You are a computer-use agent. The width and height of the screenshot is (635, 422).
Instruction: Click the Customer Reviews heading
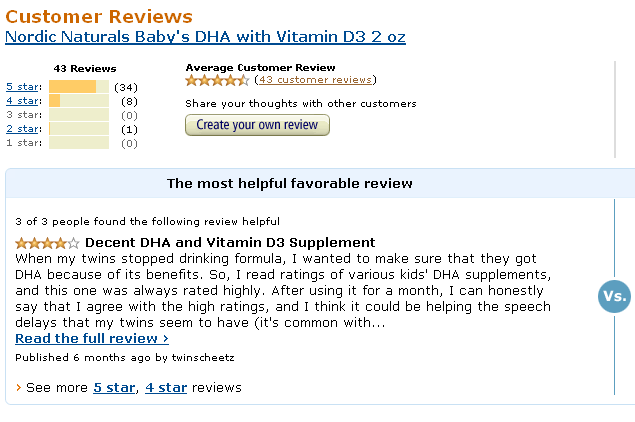(x=99, y=17)
